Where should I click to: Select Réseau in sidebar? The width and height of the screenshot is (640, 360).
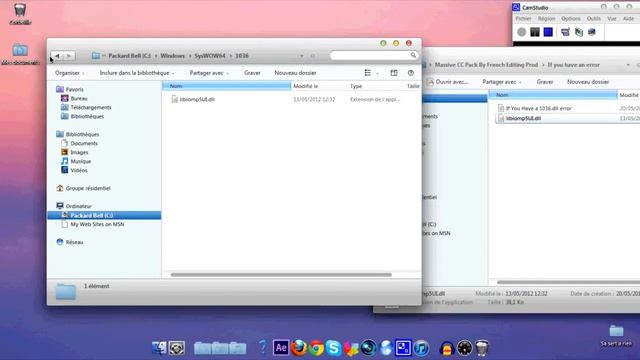pos(74,242)
